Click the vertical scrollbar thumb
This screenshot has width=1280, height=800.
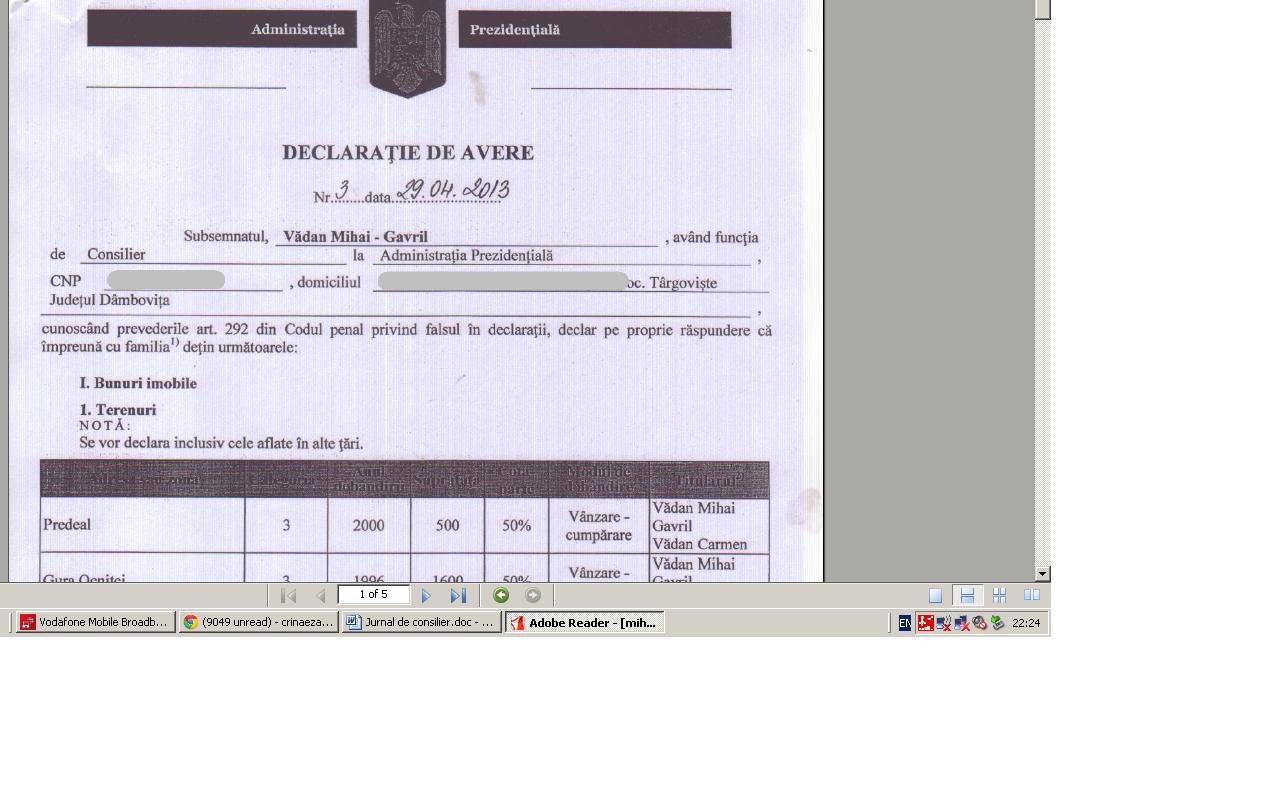pyautogui.click(x=1043, y=9)
